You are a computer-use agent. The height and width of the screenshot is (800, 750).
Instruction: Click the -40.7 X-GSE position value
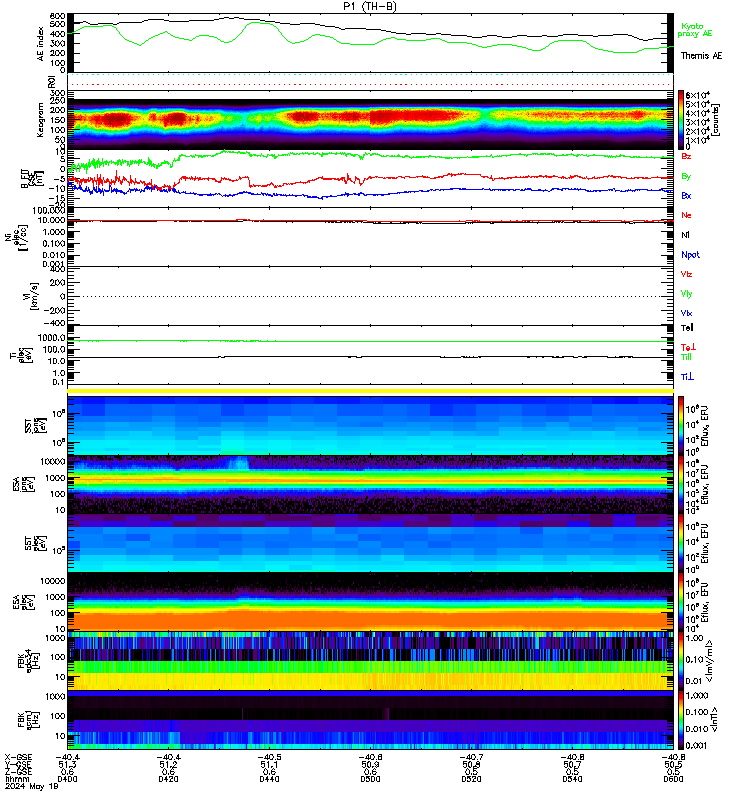point(471,758)
